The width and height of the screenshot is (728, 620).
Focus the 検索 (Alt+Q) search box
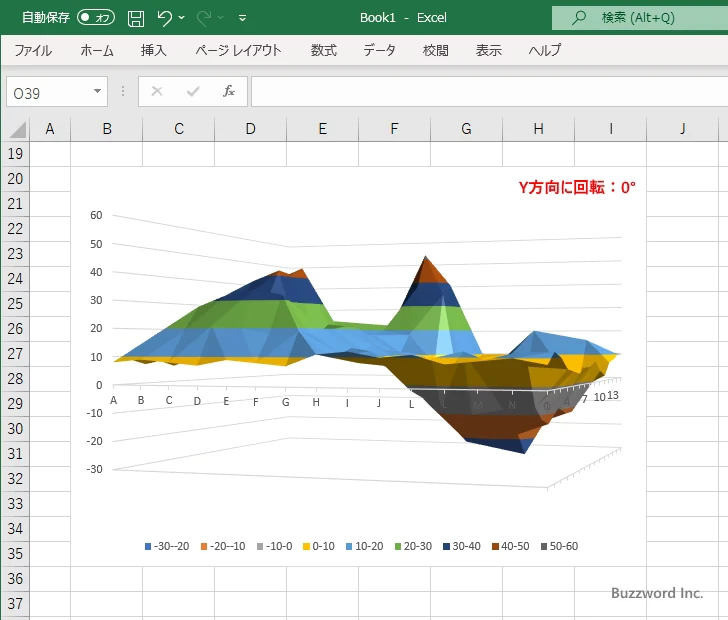pyautogui.click(x=640, y=18)
